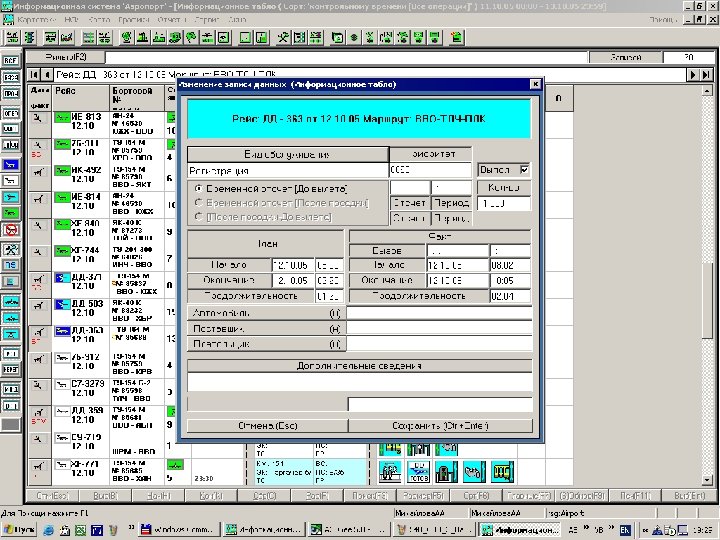
Task: Click the rightmost icon in the main toolbar
Action: click(456, 37)
